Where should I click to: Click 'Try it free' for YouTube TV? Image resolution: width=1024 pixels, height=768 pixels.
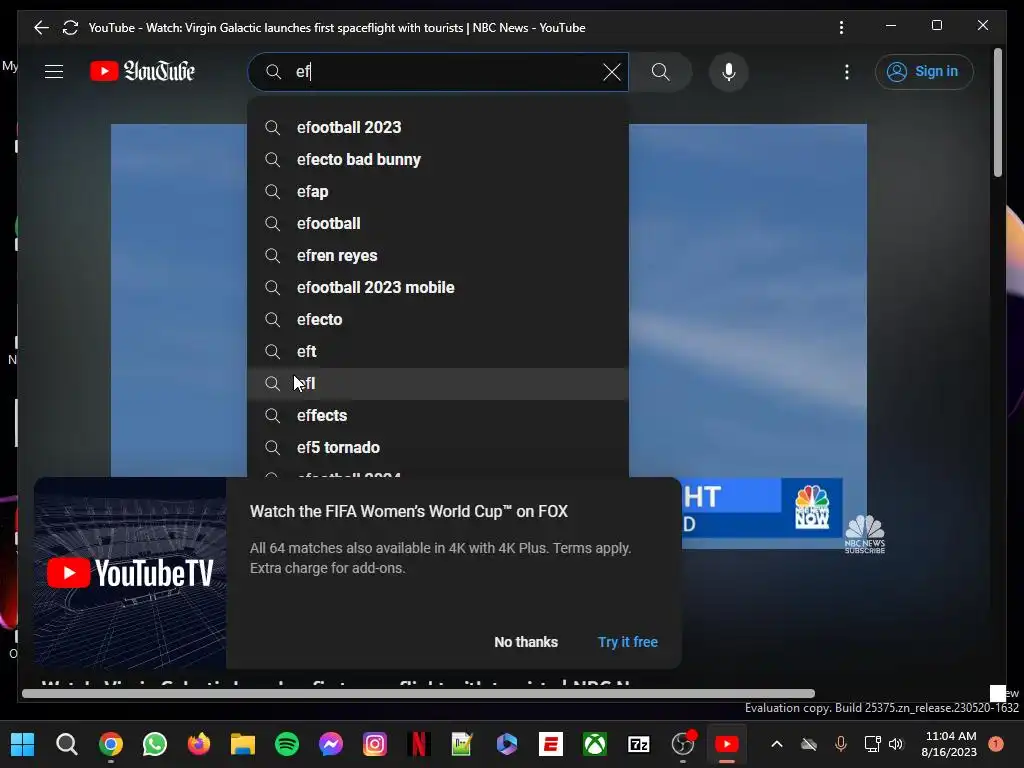[x=628, y=642]
